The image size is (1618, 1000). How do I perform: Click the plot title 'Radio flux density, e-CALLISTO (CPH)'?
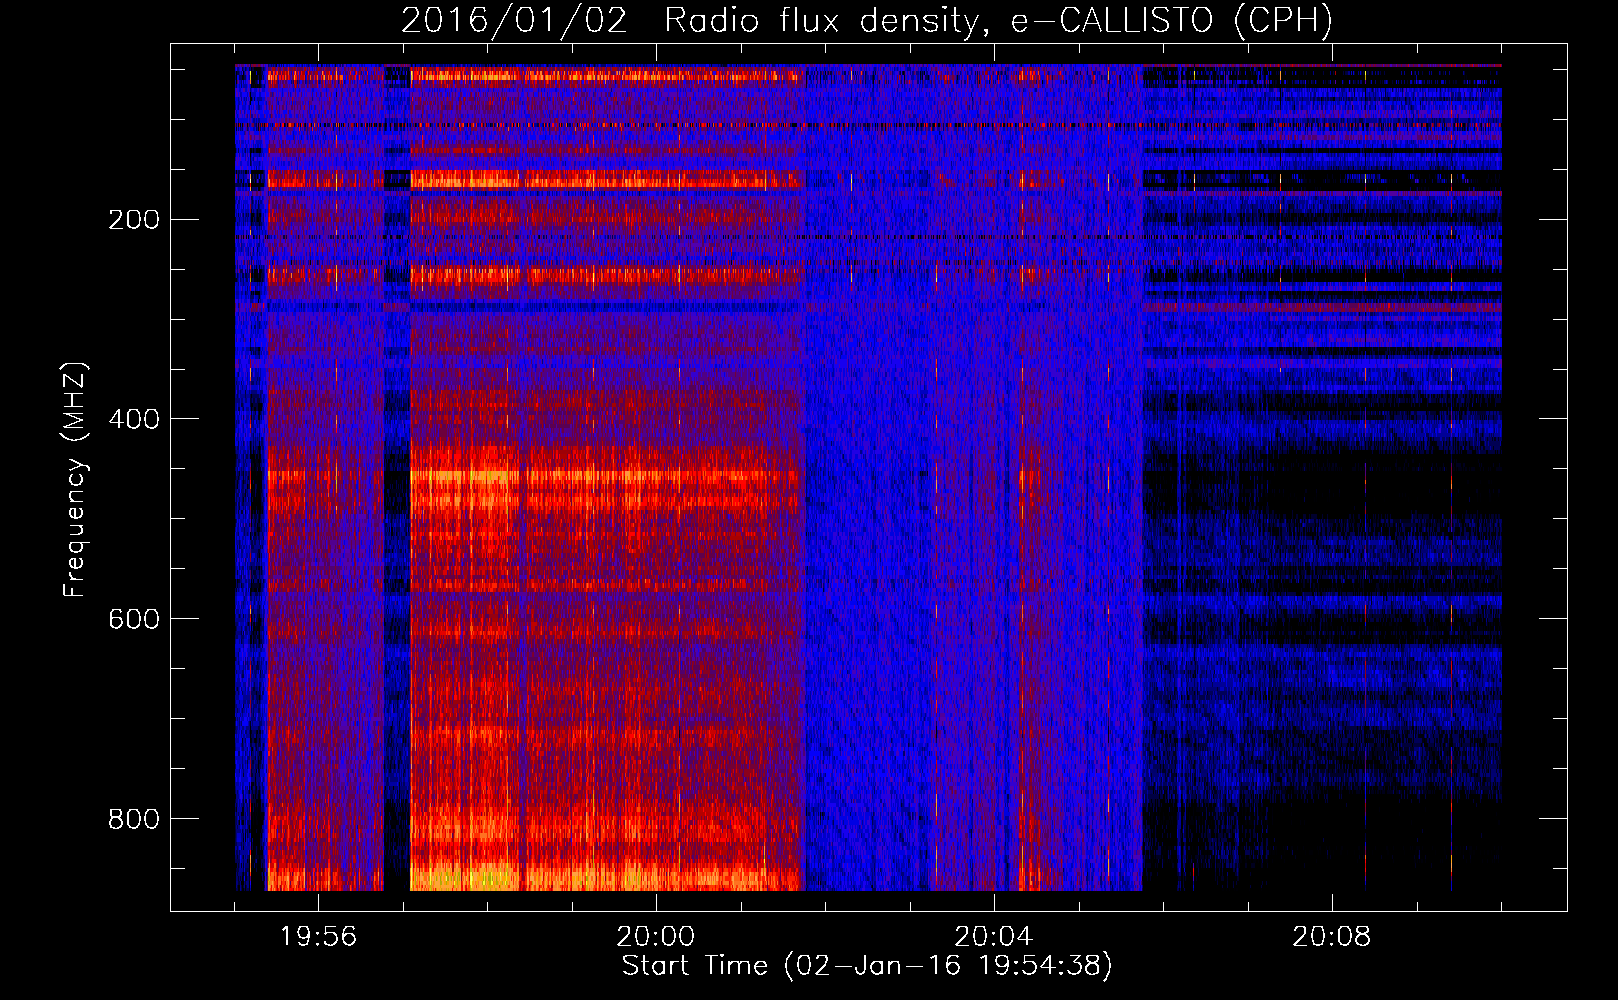click(x=998, y=20)
